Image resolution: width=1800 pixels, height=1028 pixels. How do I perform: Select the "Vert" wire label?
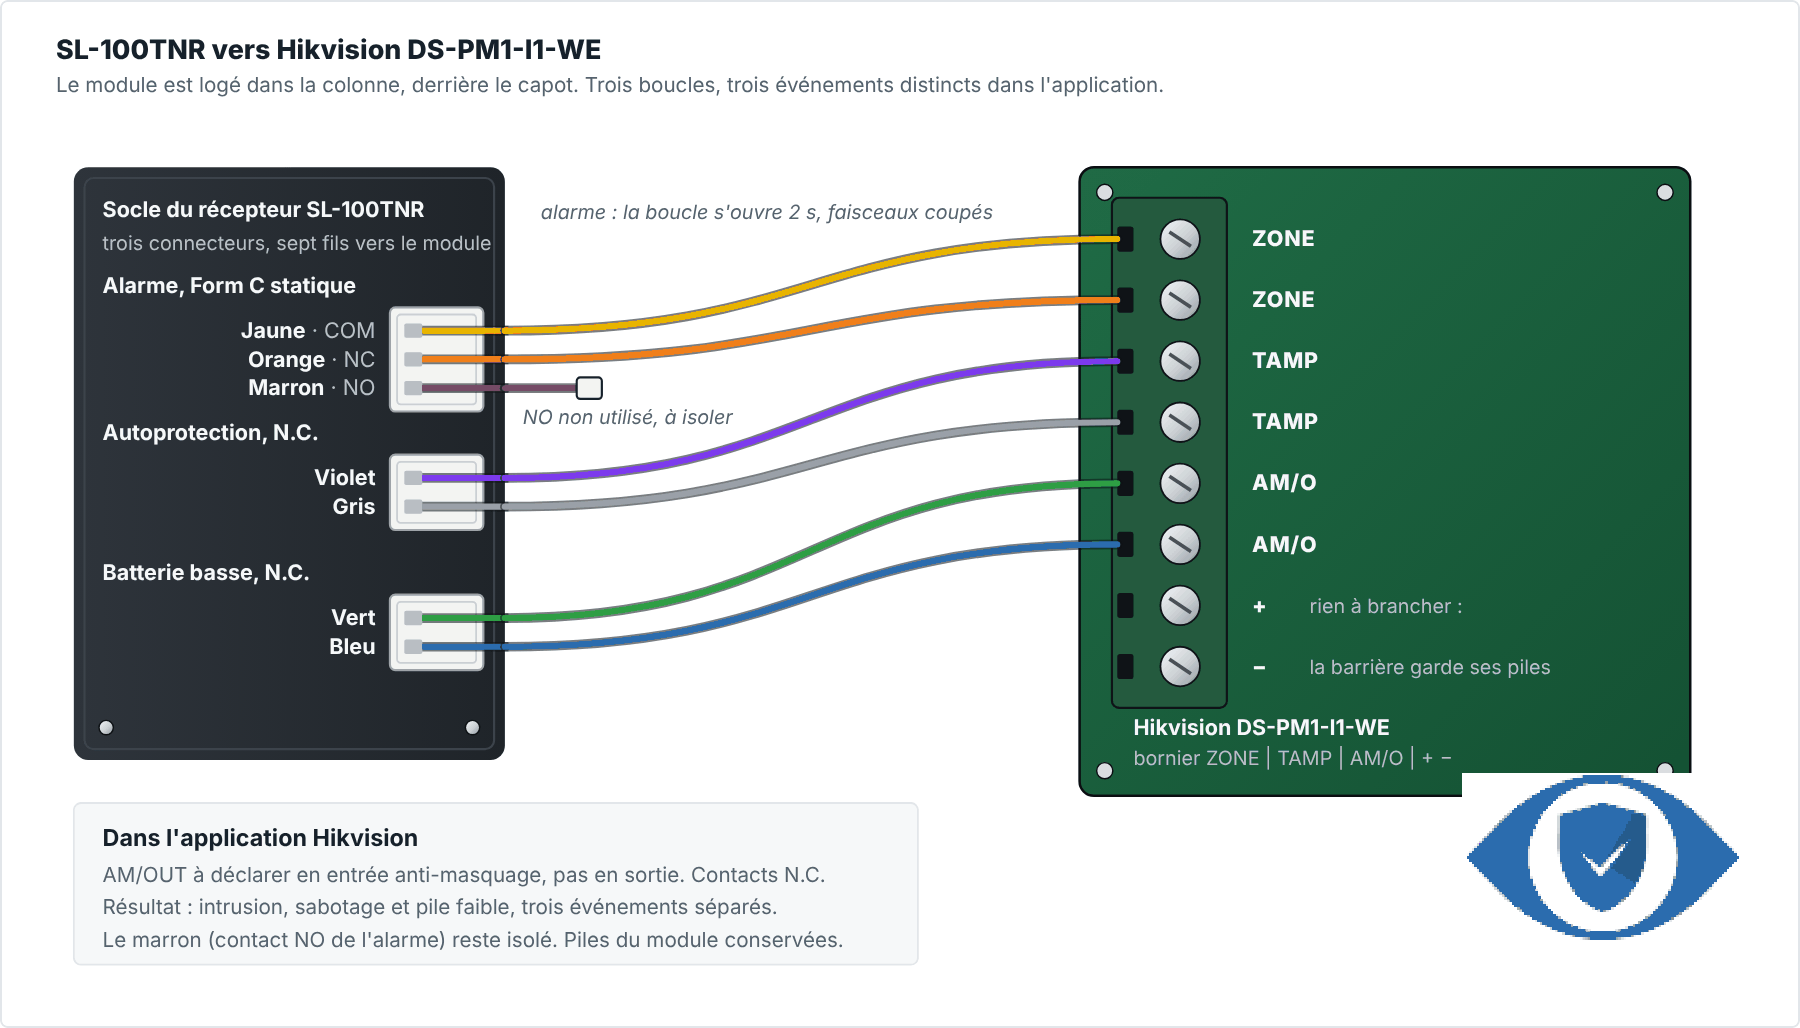click(x=353, y=617)
